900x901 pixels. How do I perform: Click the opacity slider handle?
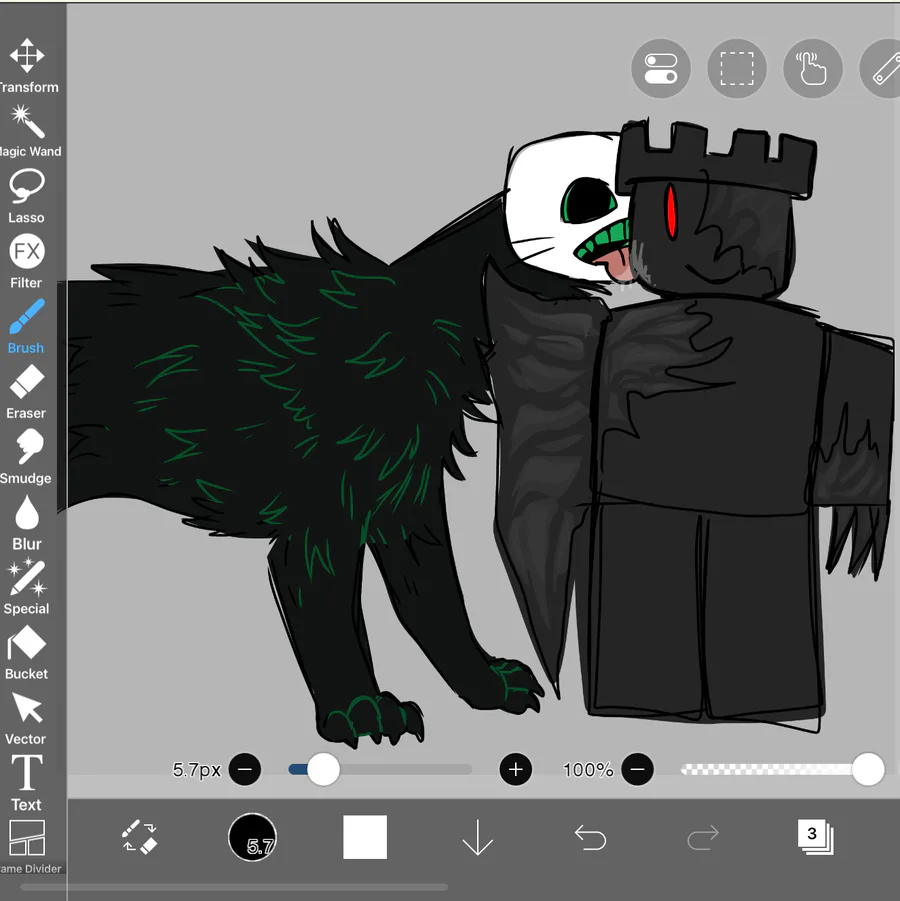[x=868, y=769]
